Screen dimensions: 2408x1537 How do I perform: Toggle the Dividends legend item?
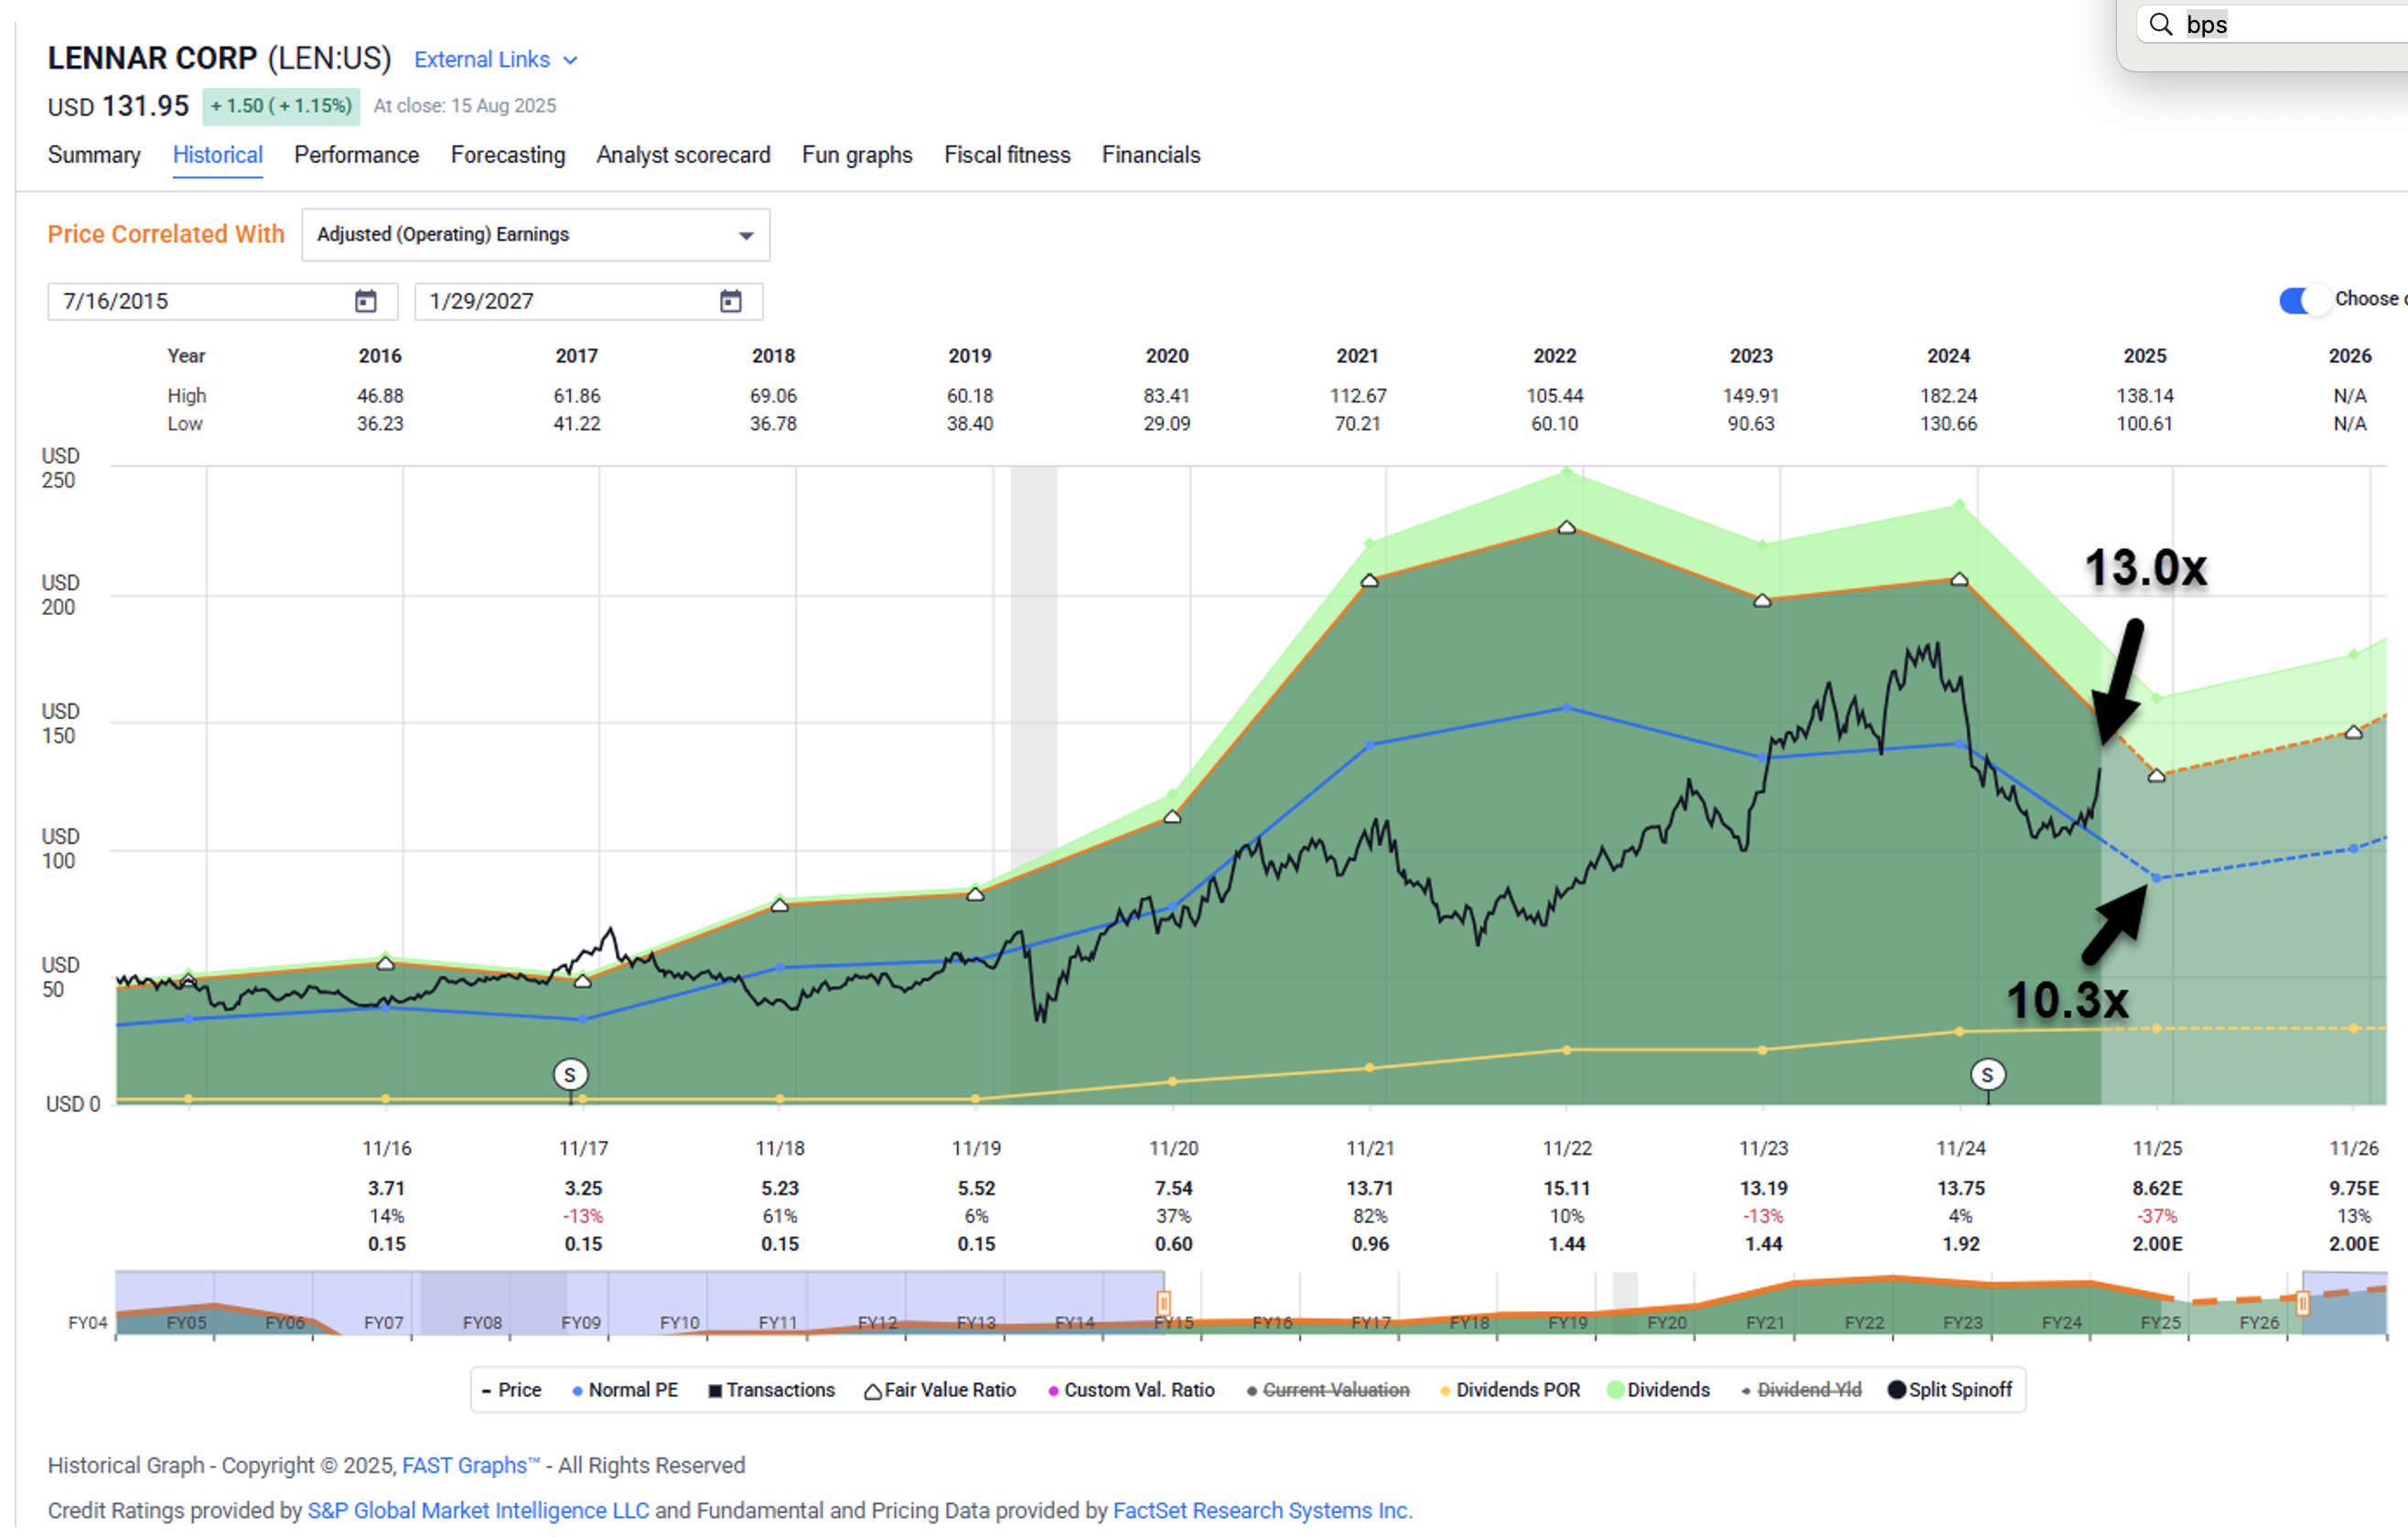[1658, 1390]
